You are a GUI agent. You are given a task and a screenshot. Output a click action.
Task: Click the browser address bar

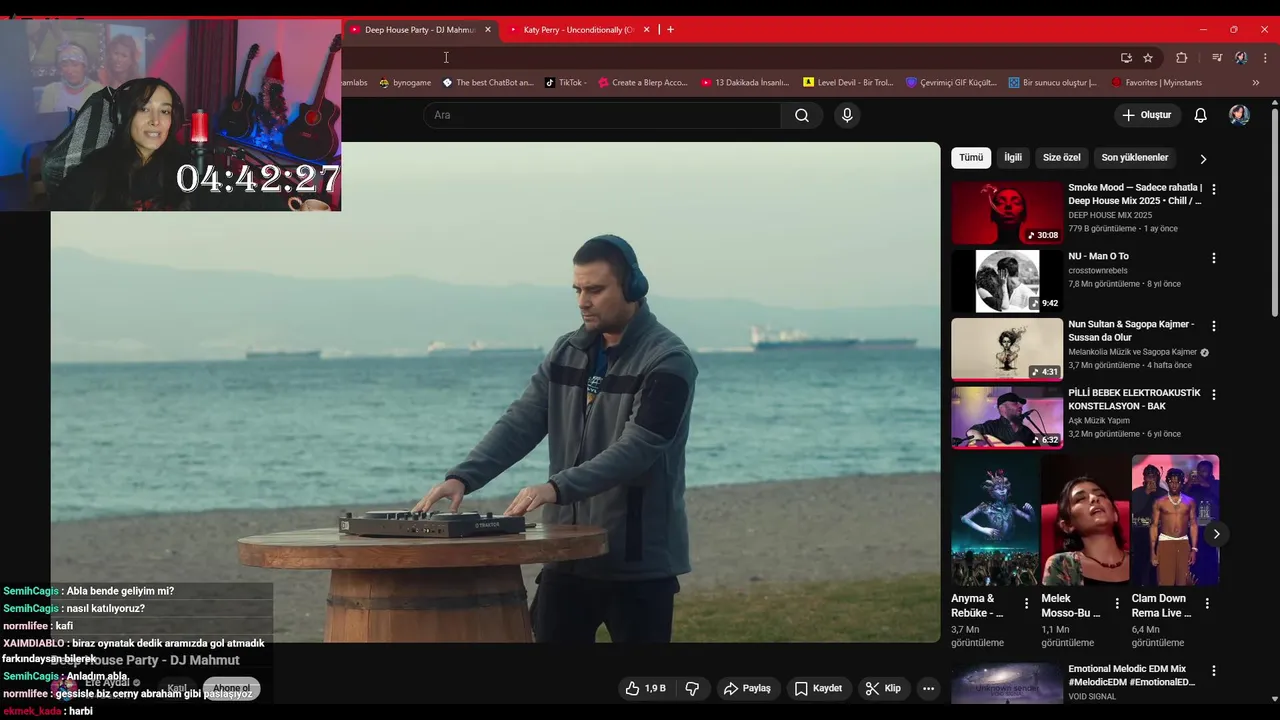click(x=730, y=58)
